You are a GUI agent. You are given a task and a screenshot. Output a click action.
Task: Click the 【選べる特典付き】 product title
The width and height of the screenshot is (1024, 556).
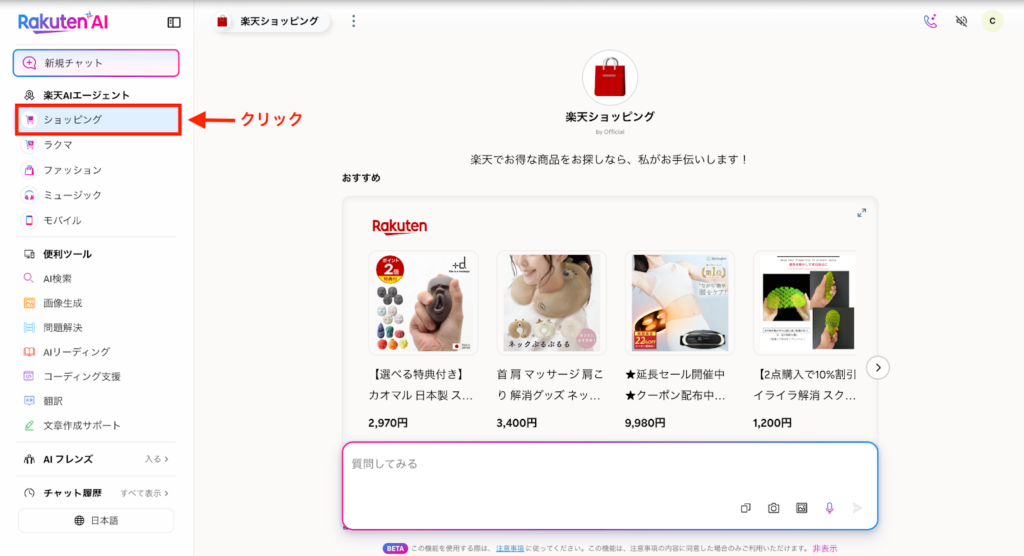[420, 385]
